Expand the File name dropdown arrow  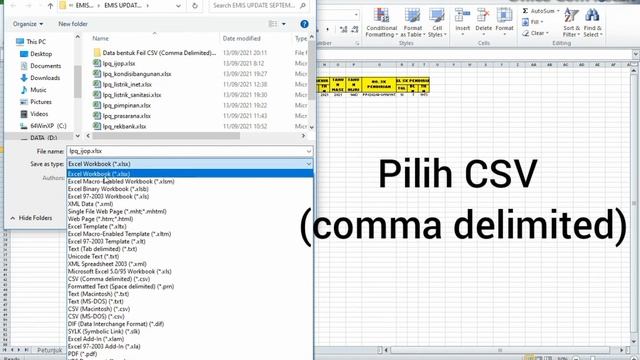tap(309, 151)
